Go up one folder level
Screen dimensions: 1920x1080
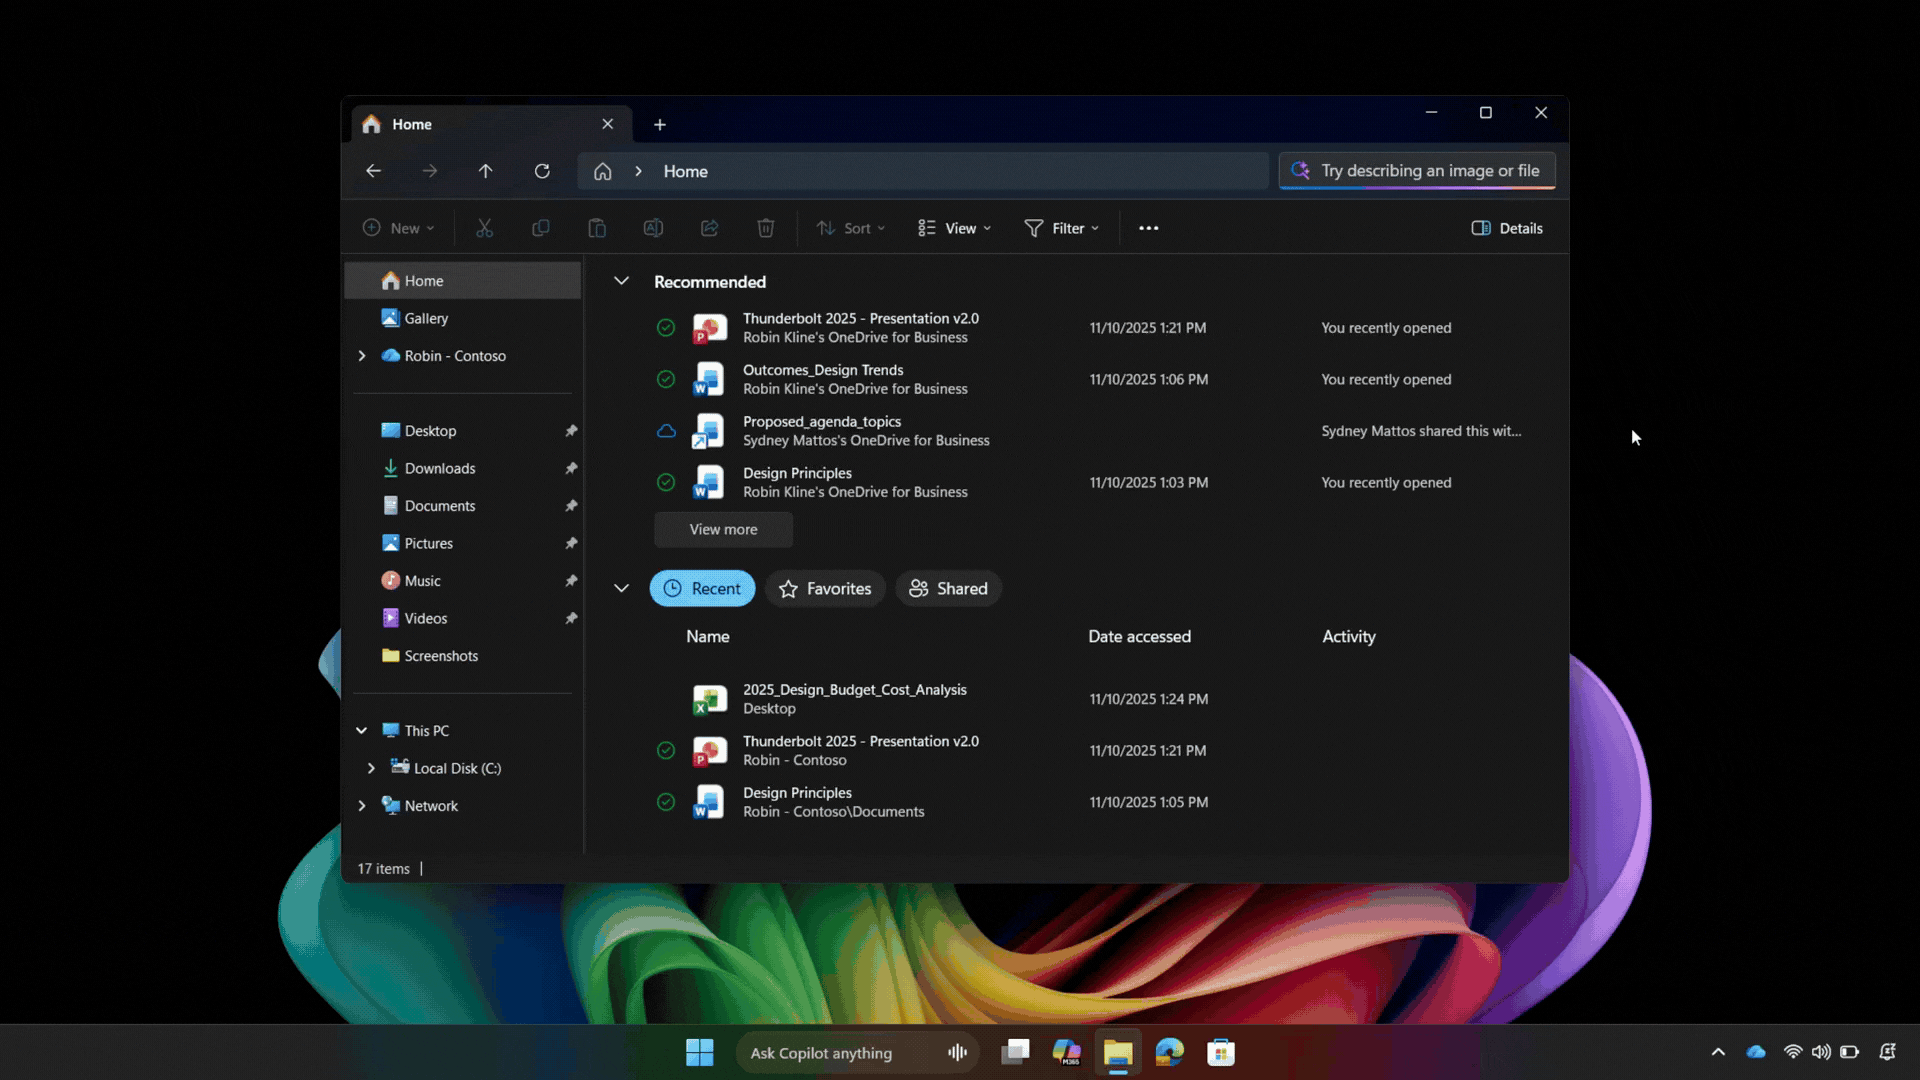[485, 171]
